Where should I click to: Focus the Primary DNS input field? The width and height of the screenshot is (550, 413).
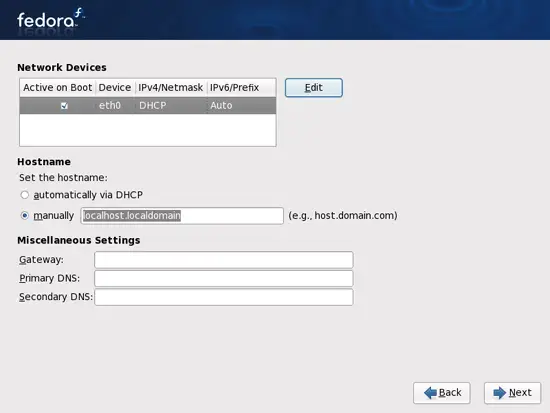tap(224, 278)
